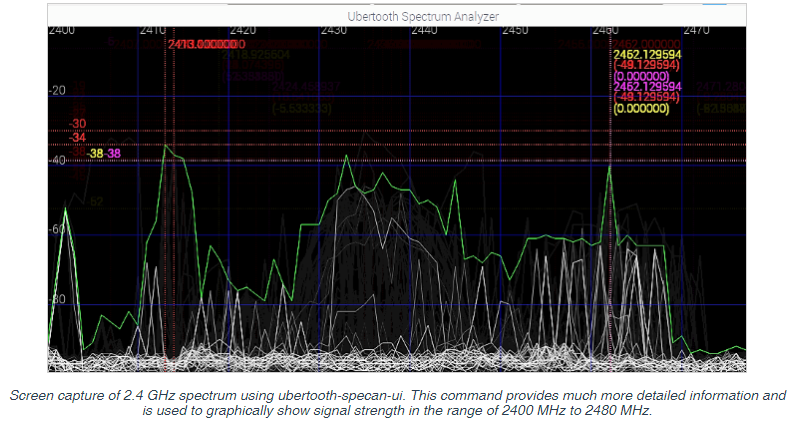Click the green peak at 2462 MHz

pos(610,166)
